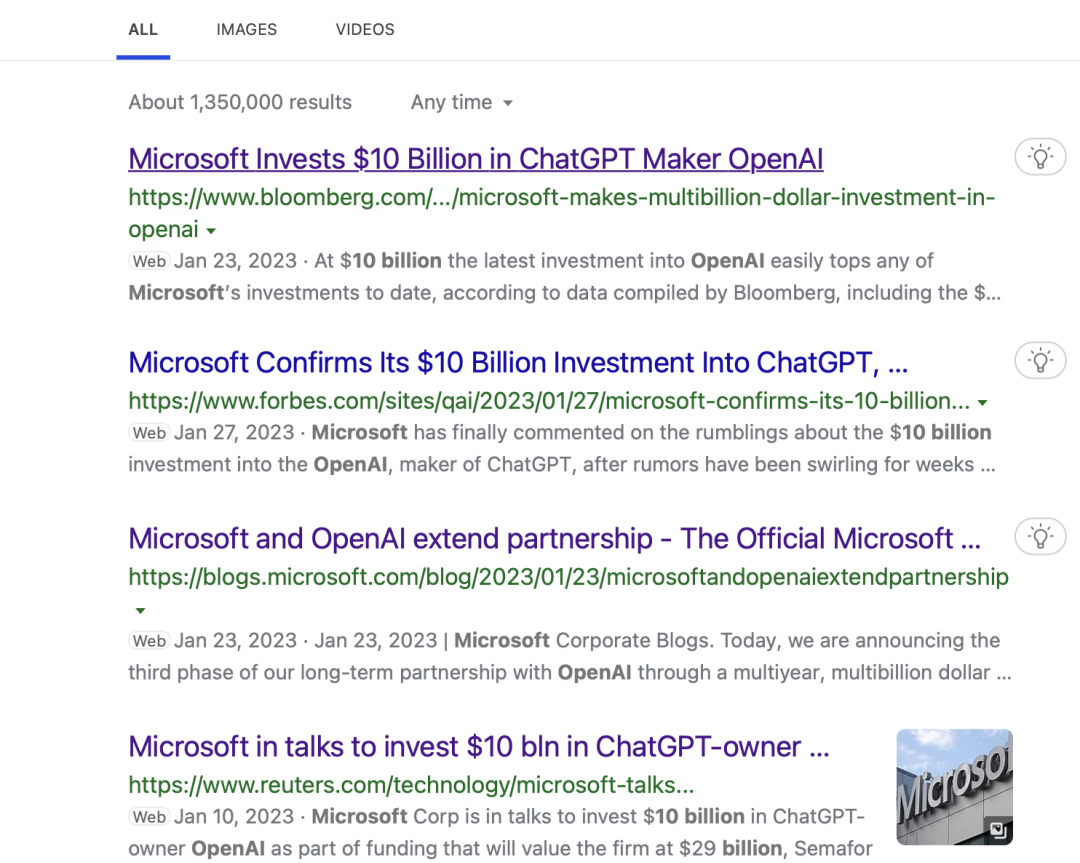Click the Web badge in the Bloomberg snippet

point(149,261)
